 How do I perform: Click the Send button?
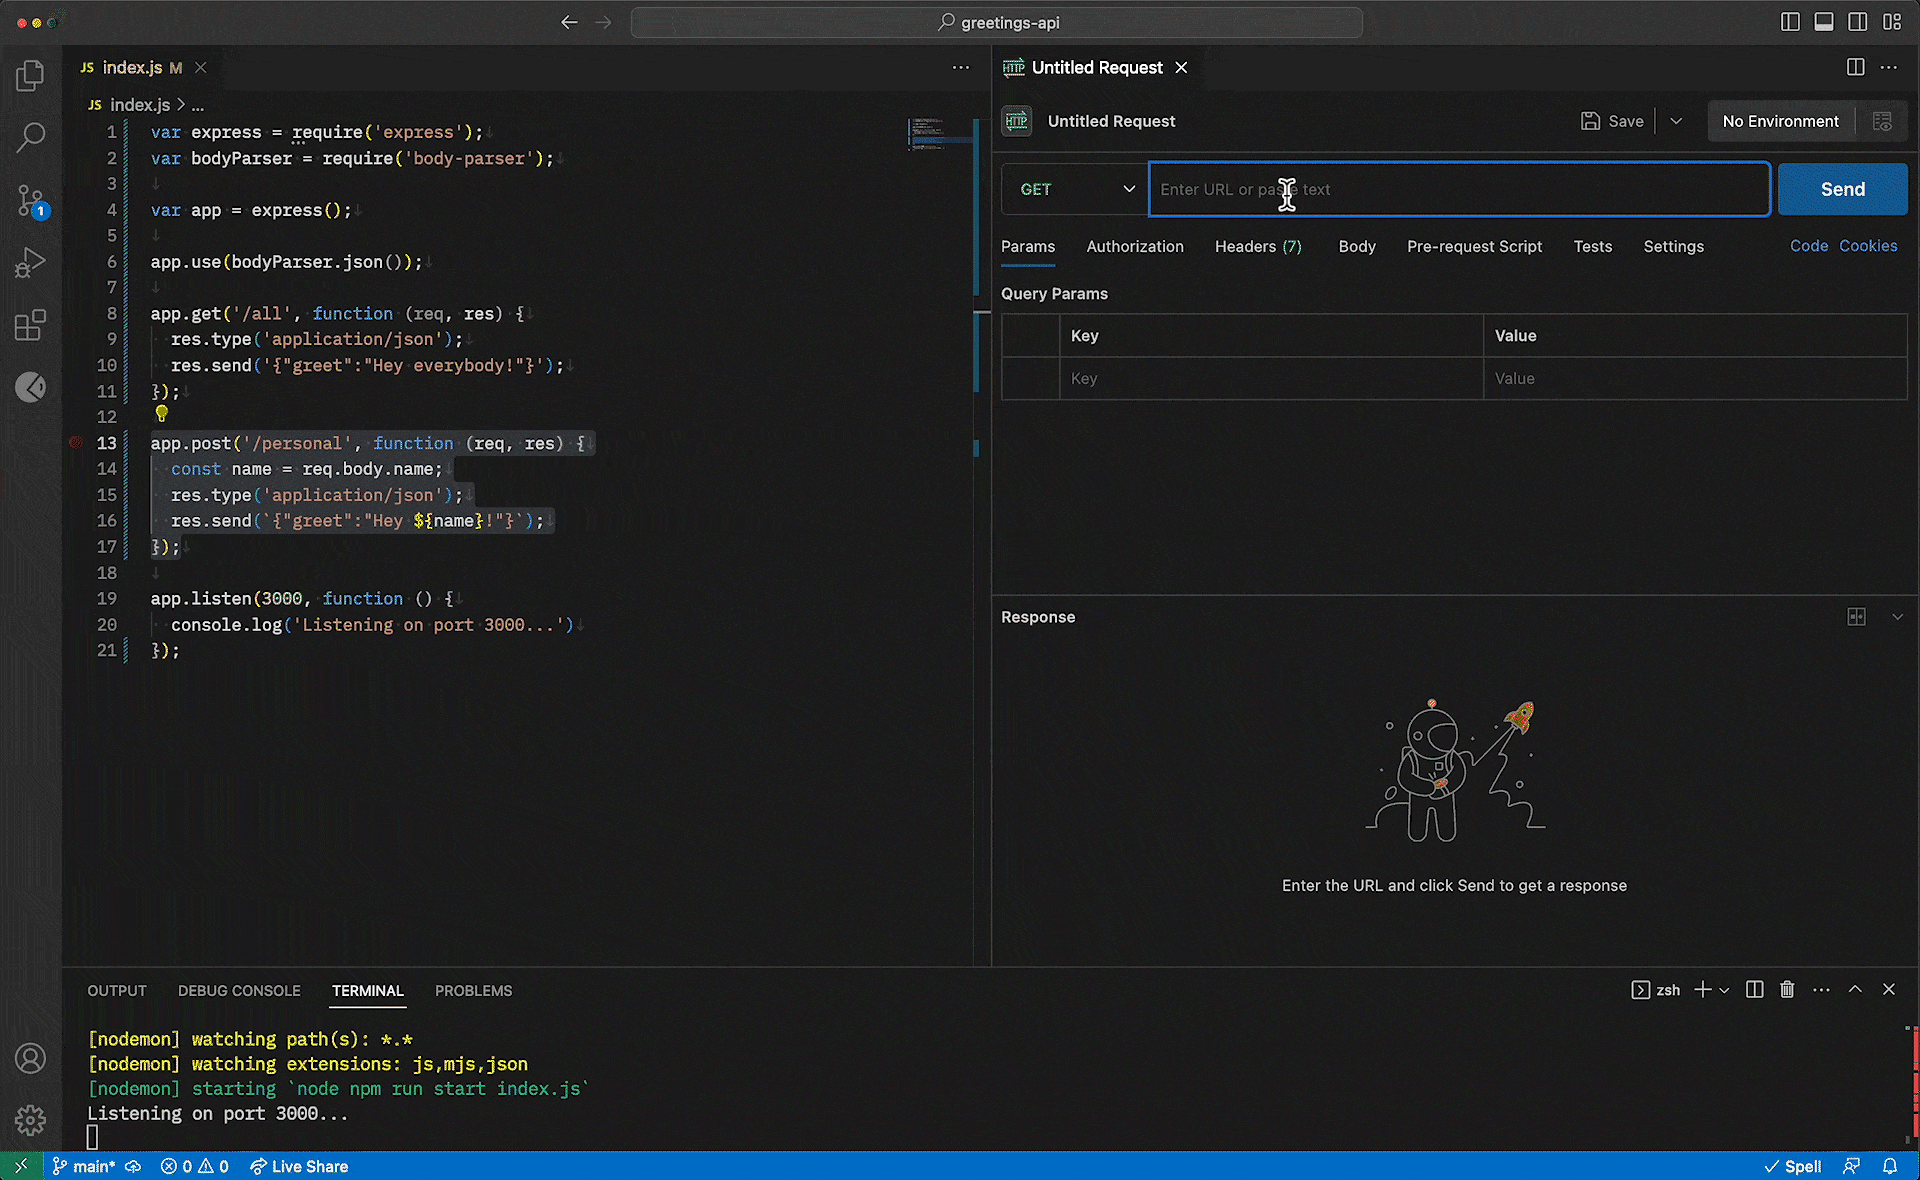[x=1843, y=189]
